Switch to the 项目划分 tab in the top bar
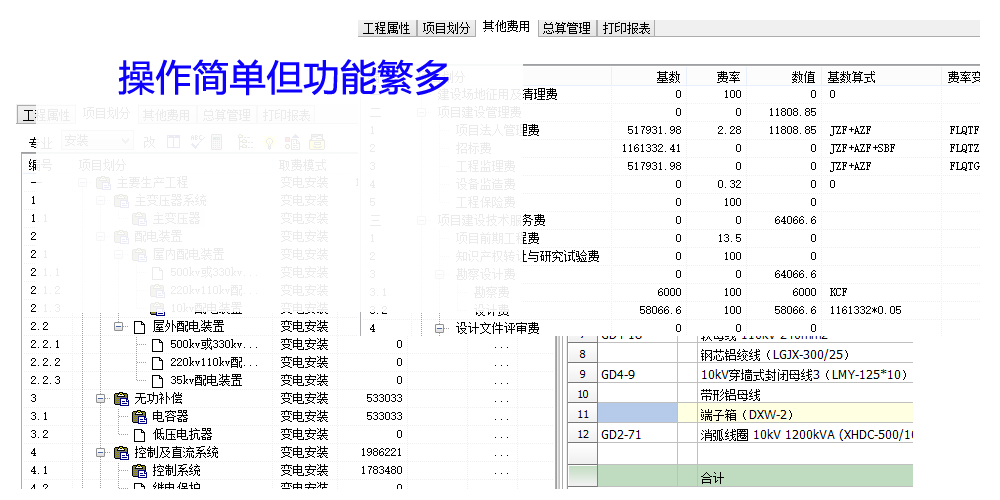Viewport: 1000px width, 500px height. 446,29
